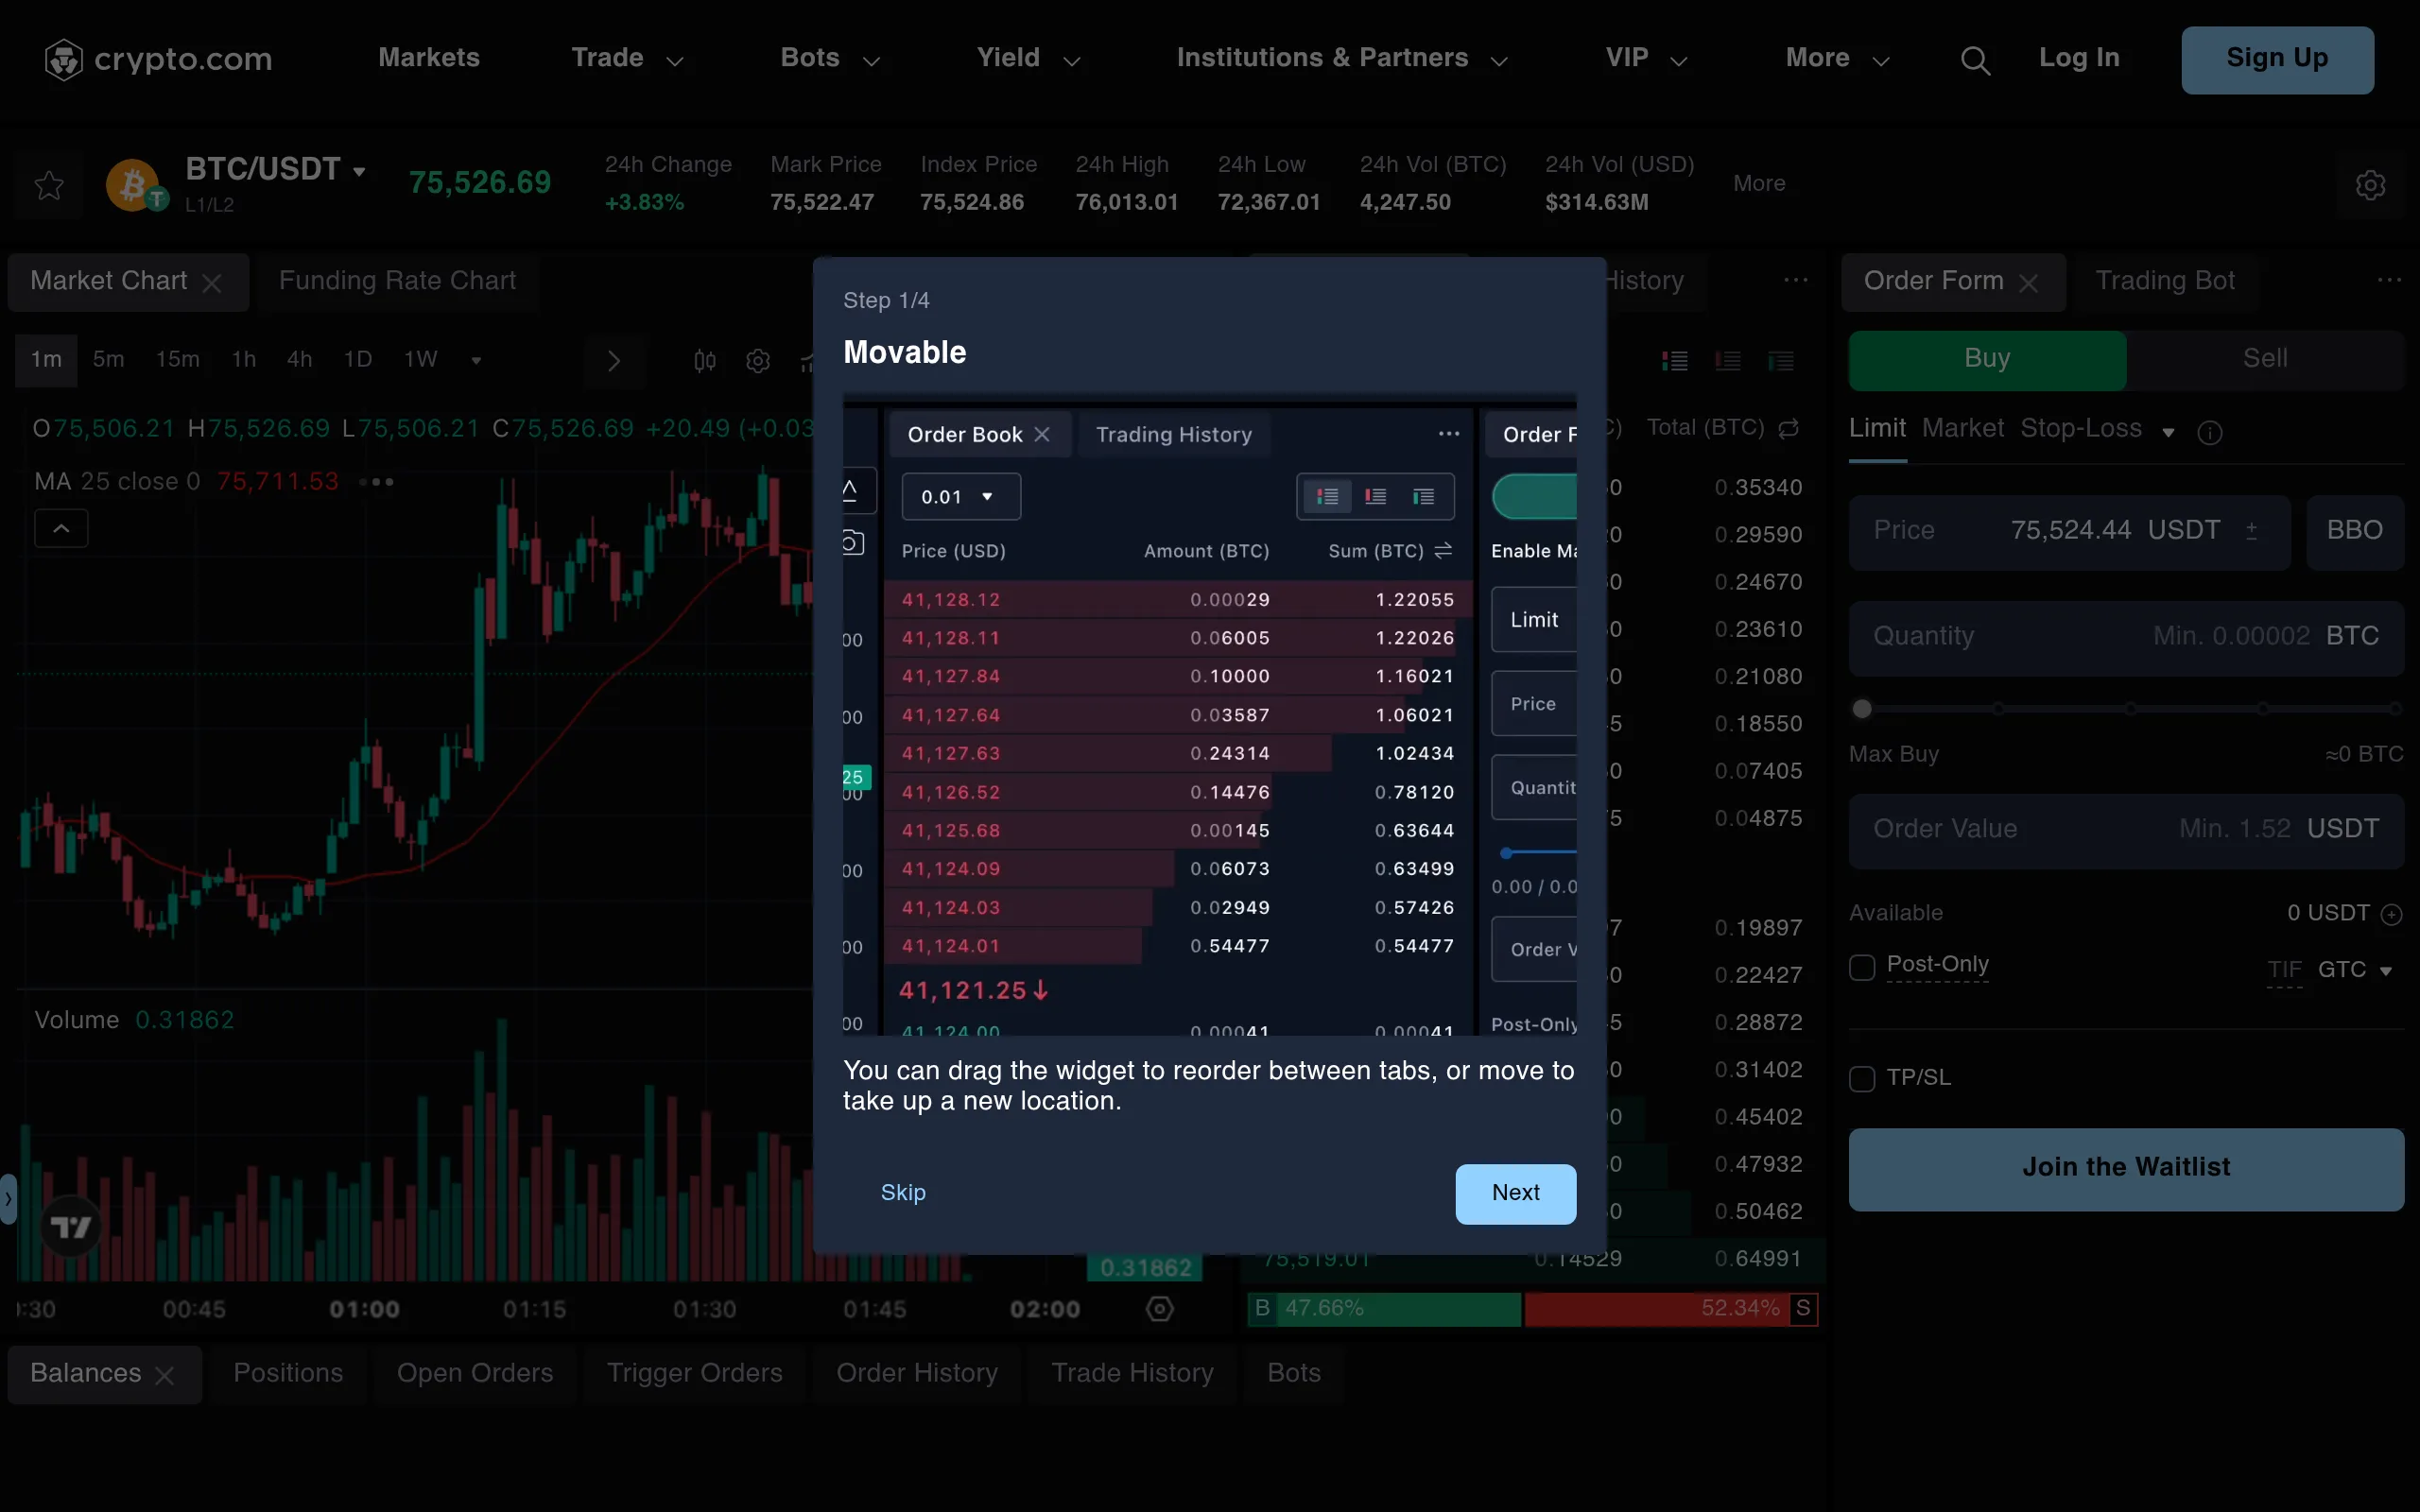
Task: Open the chart settings gear icon
Action: click(x=758, y=361)
